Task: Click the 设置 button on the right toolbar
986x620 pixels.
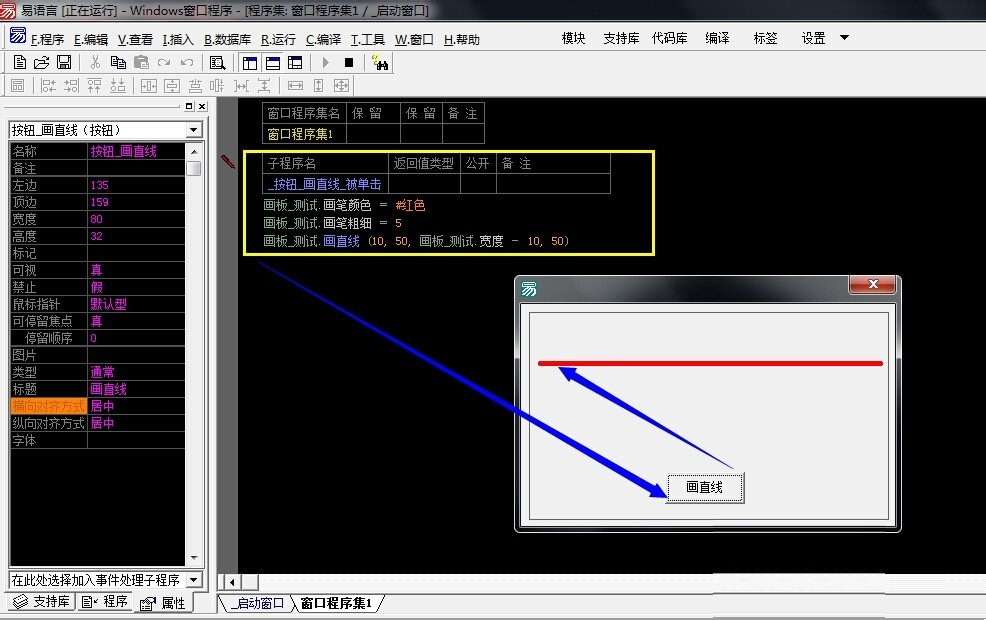Action: (x=813, y=38)
